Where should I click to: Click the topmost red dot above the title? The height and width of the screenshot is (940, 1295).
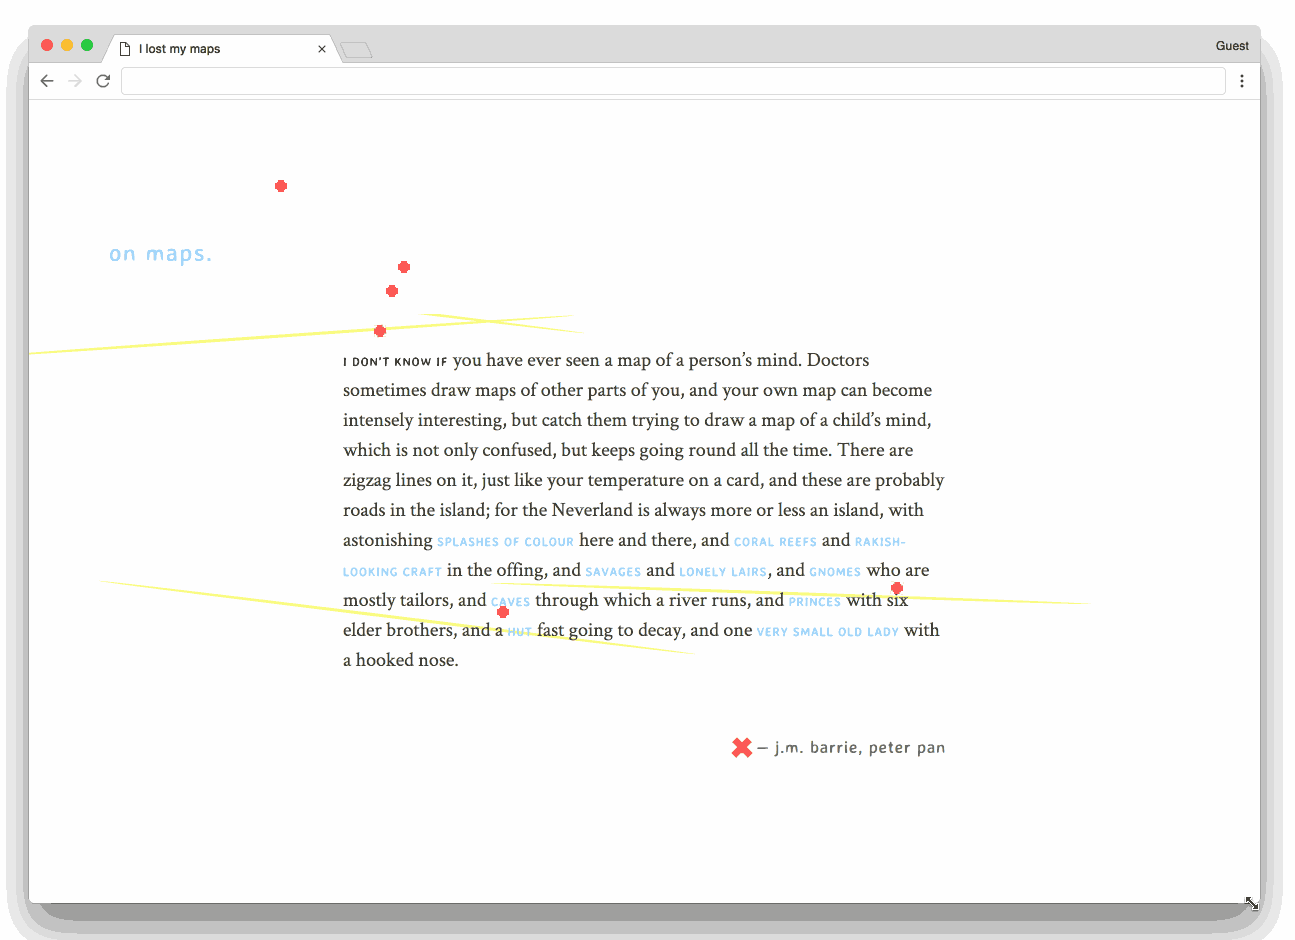click(x=281, y=186)
